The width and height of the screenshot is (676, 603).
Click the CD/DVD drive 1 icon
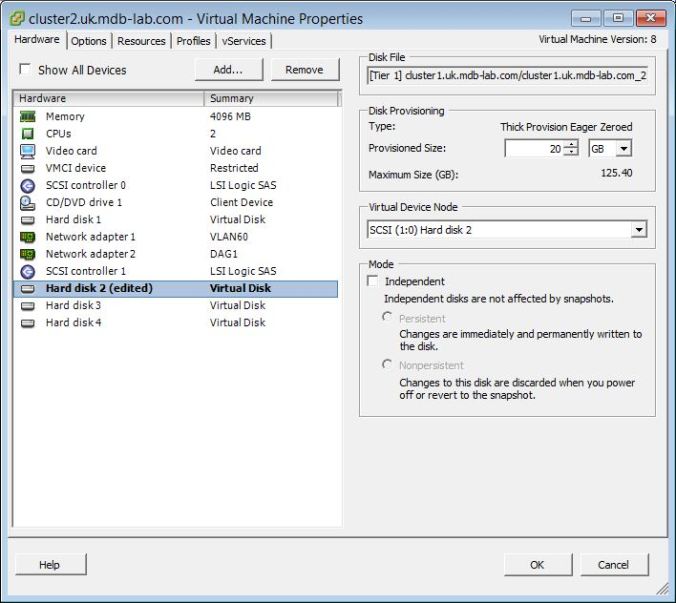(x=27, y=202)
